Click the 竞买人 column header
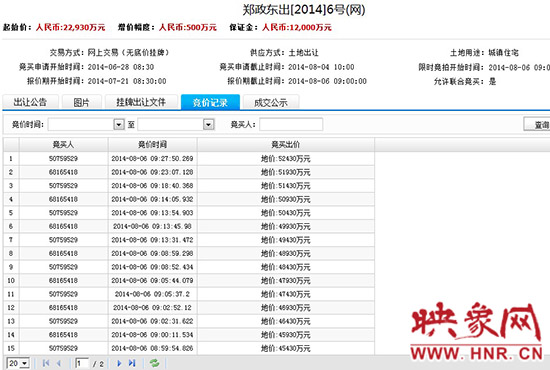 [x=63, y=144]
